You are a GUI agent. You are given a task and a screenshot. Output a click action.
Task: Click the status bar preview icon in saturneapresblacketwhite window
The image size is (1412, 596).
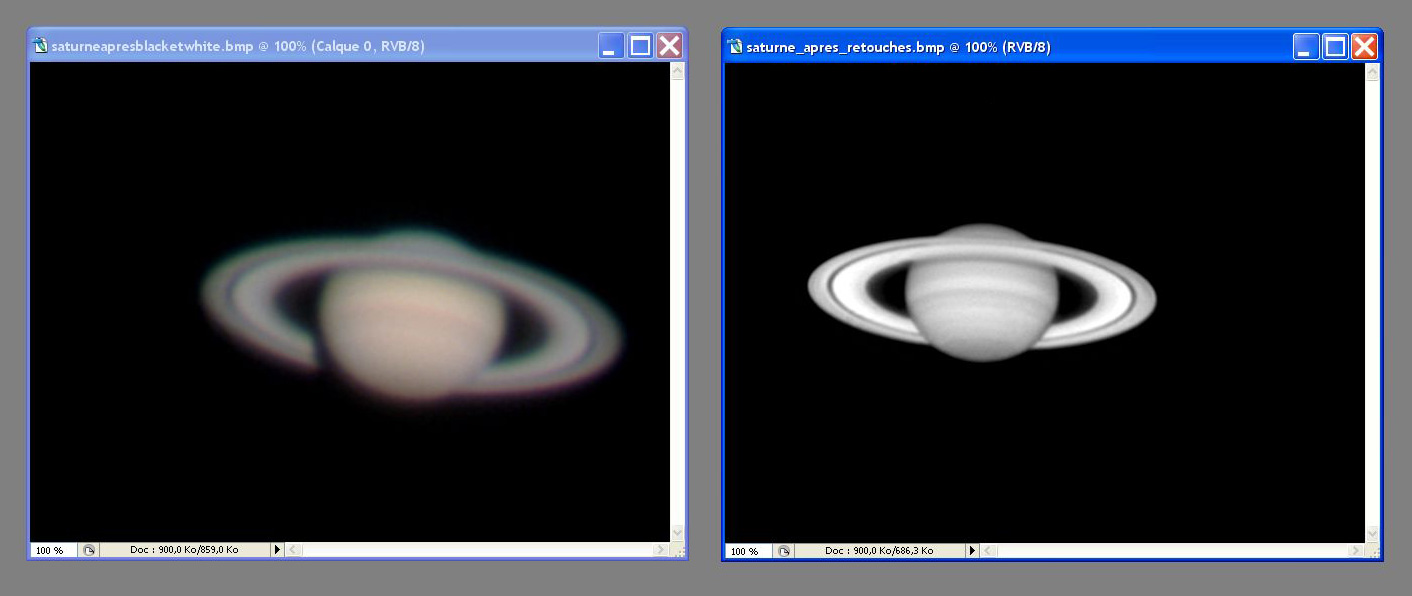coord(89,550)
